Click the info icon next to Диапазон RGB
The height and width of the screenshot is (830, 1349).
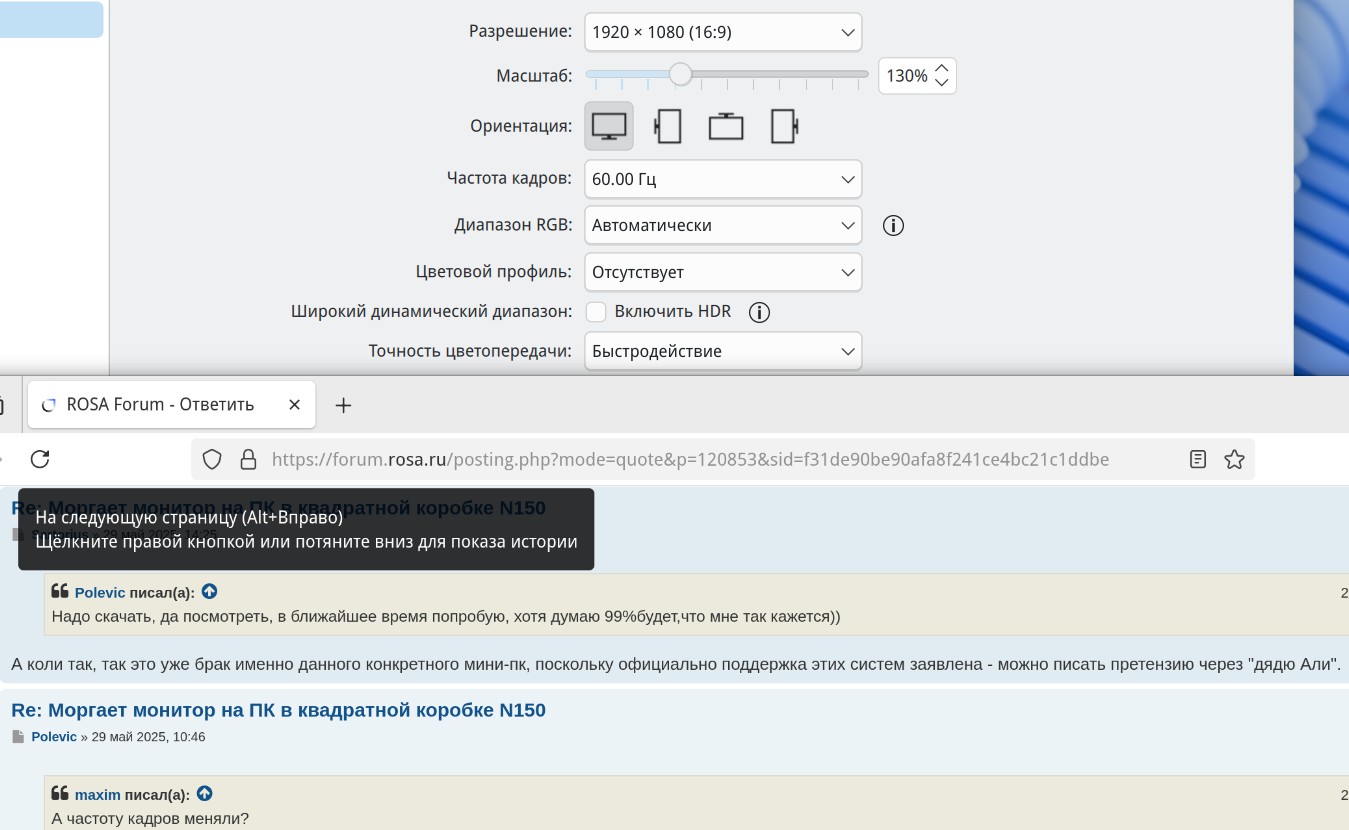click(893, 225)
